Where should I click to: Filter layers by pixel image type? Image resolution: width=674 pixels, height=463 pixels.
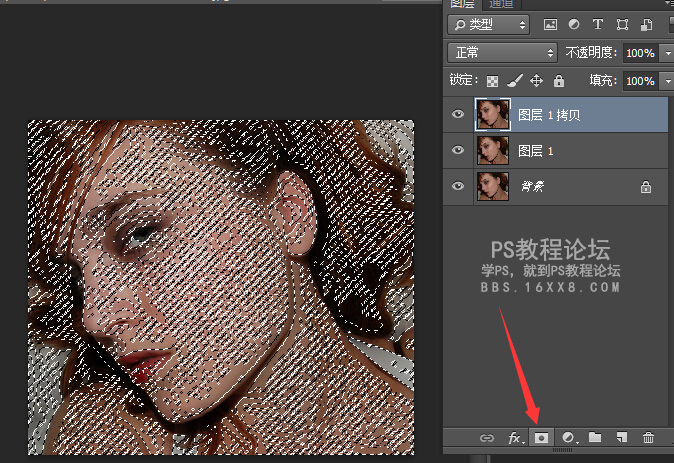click(550, 24)
